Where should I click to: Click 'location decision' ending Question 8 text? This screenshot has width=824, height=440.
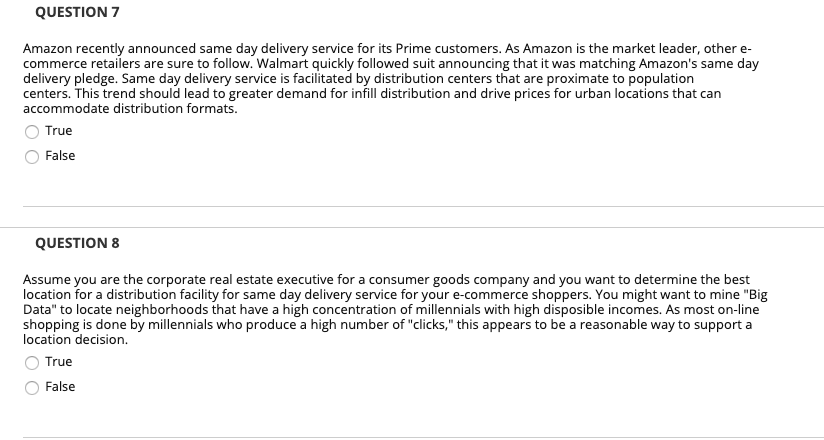(x=74, y=340)
